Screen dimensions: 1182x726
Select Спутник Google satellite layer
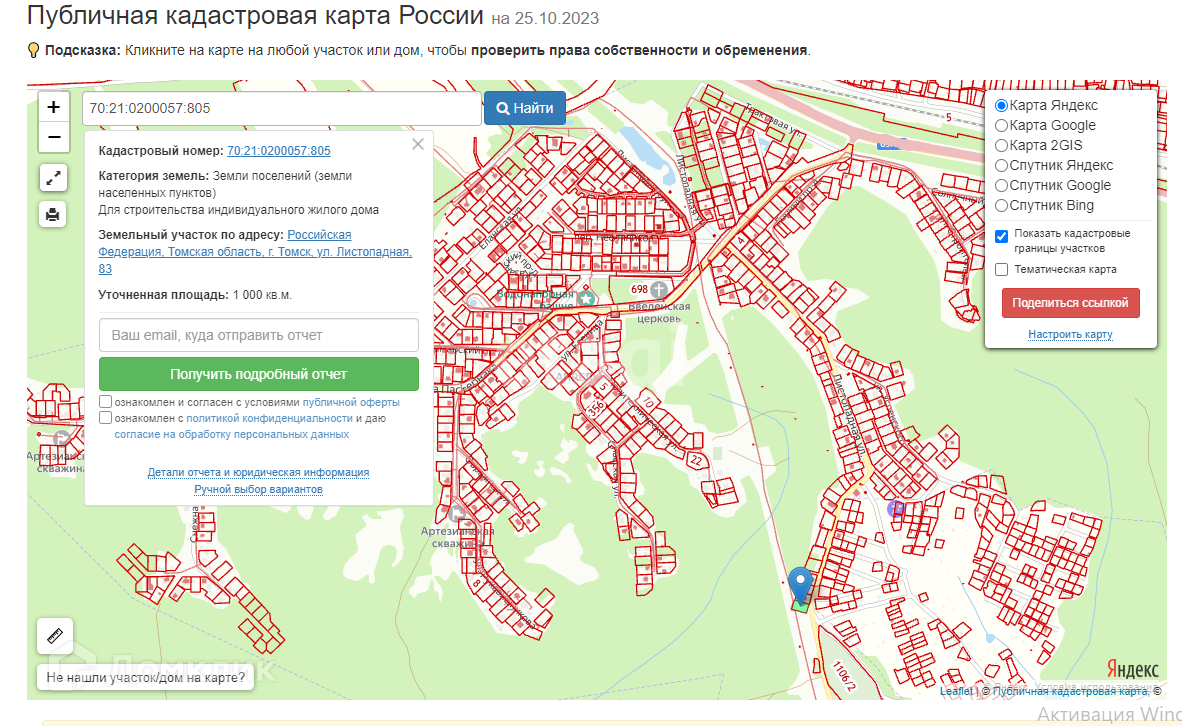[1001, 185]
